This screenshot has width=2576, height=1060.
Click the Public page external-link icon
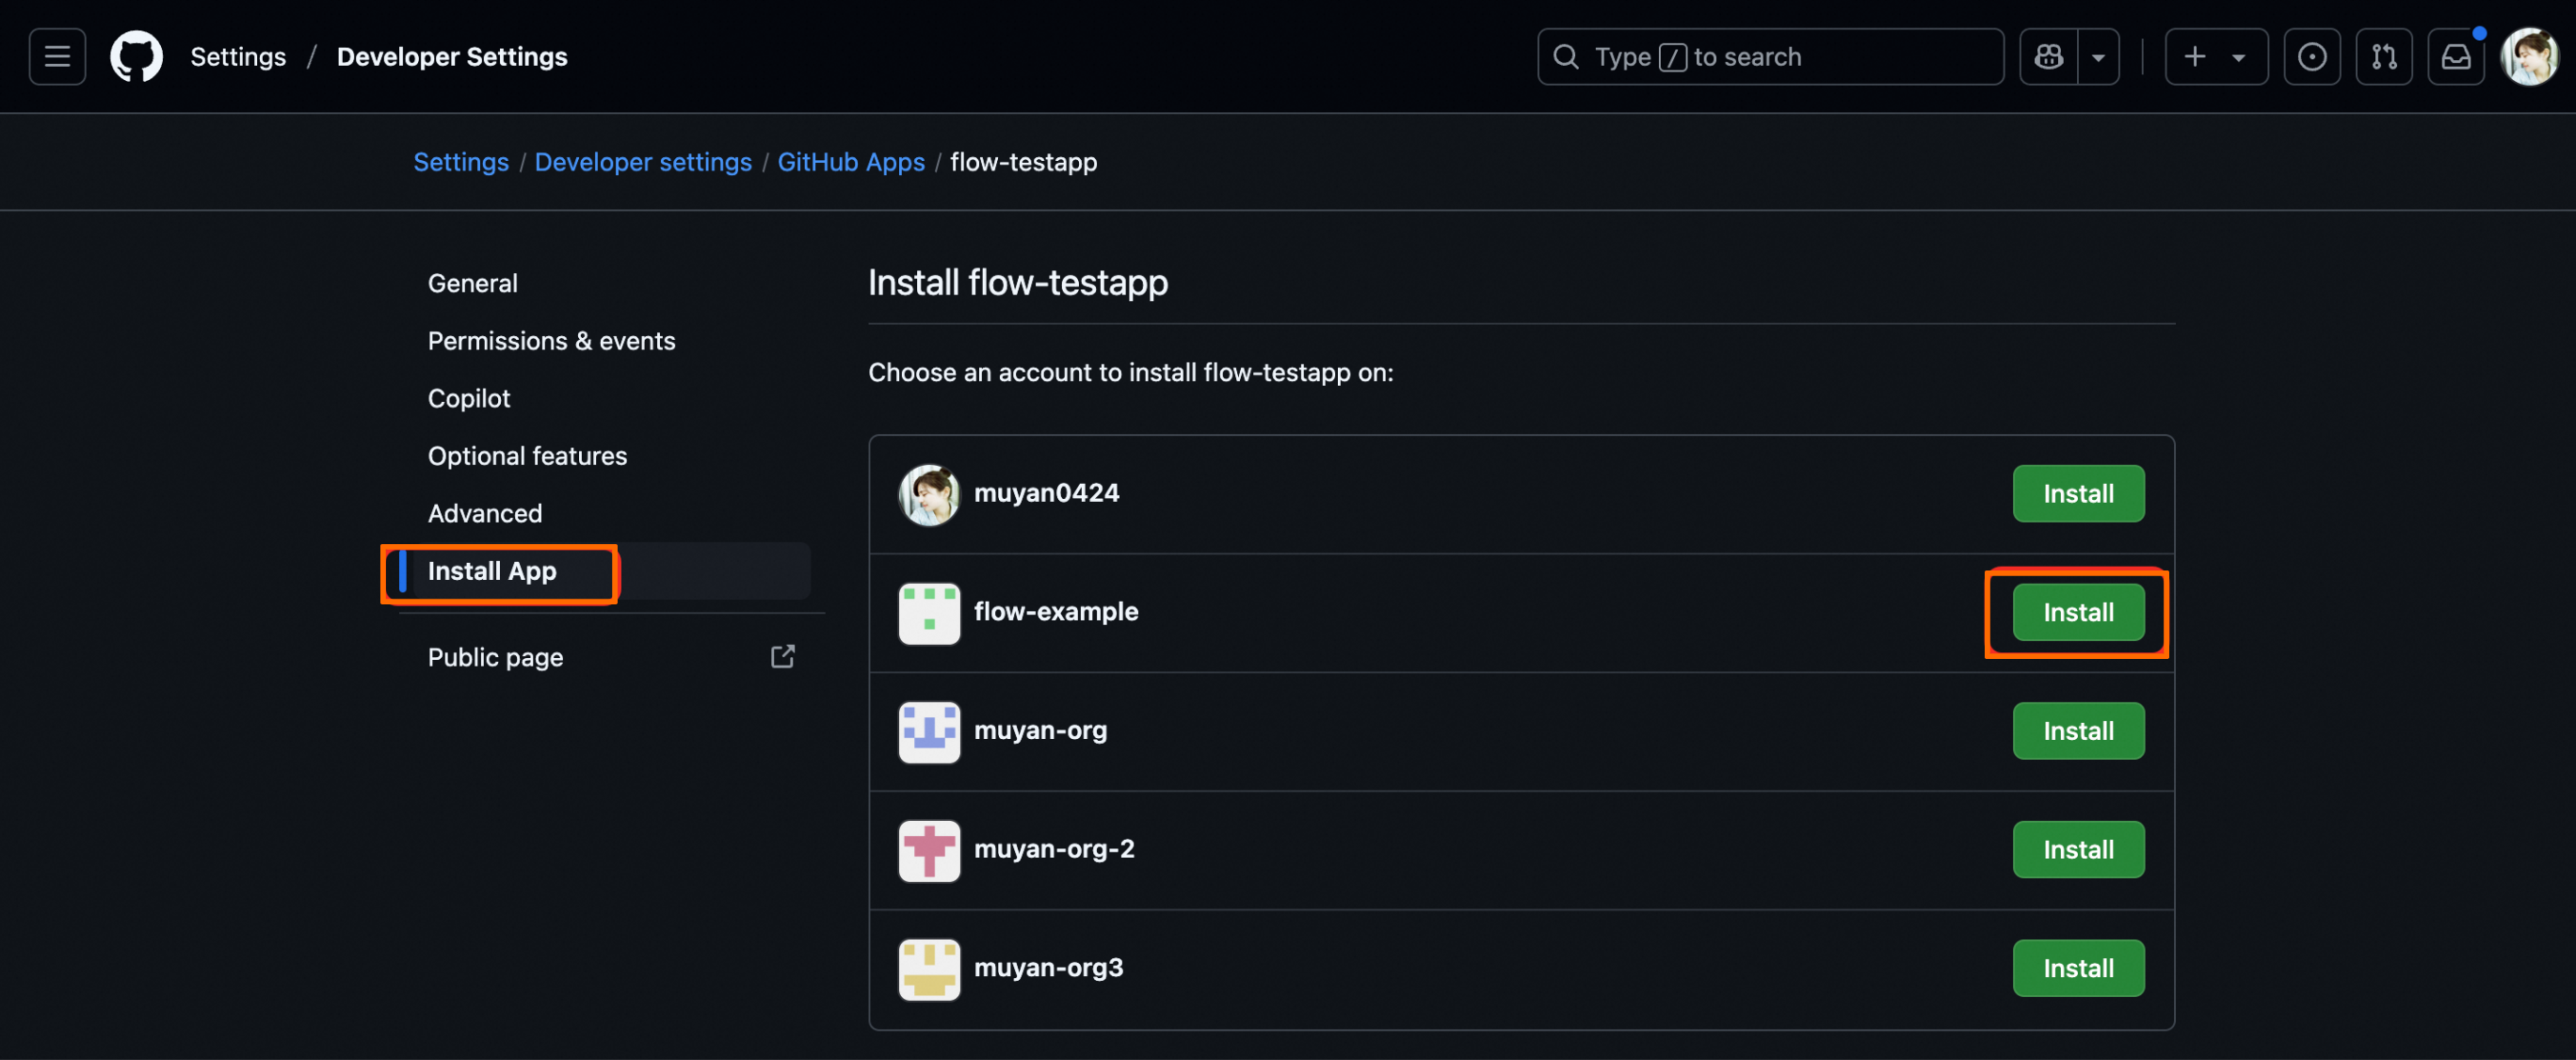point(782,657)
